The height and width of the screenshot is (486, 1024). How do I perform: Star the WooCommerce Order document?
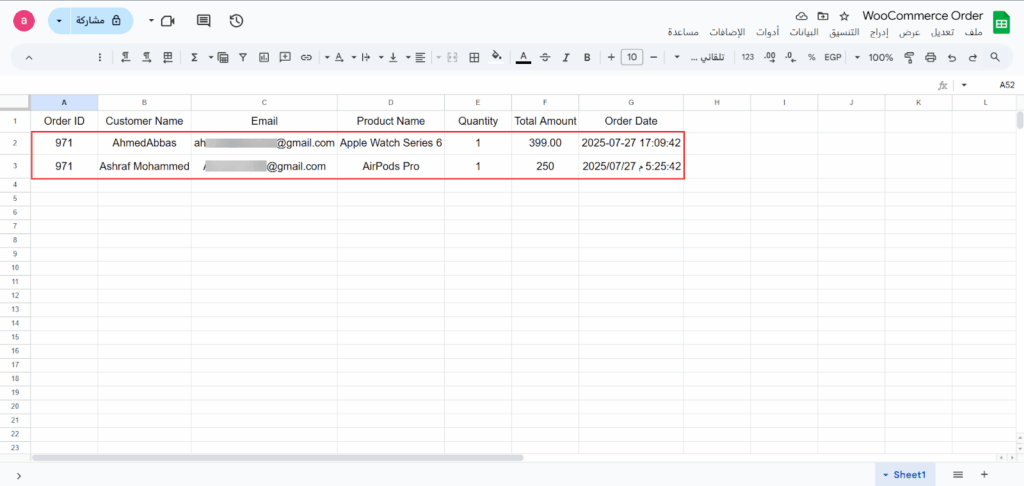pos(844,16)
